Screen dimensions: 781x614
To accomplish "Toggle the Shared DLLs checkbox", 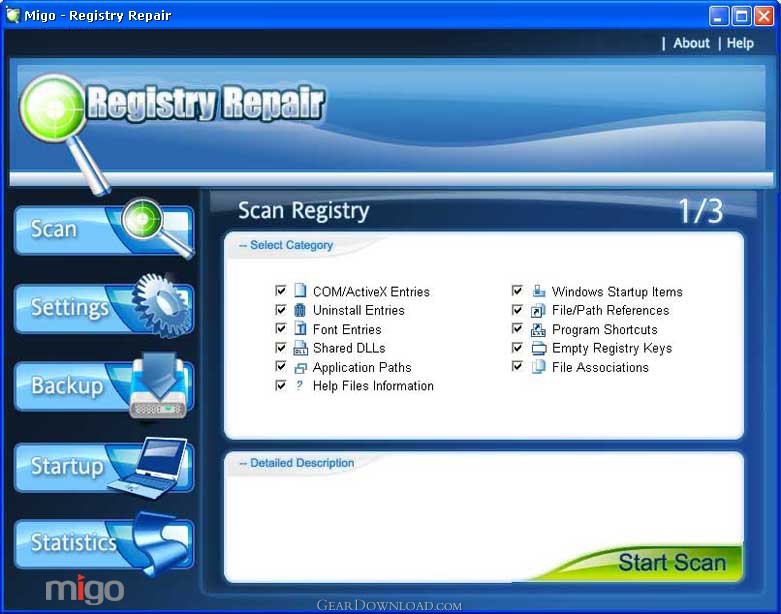I will click(x=281, y=348).
